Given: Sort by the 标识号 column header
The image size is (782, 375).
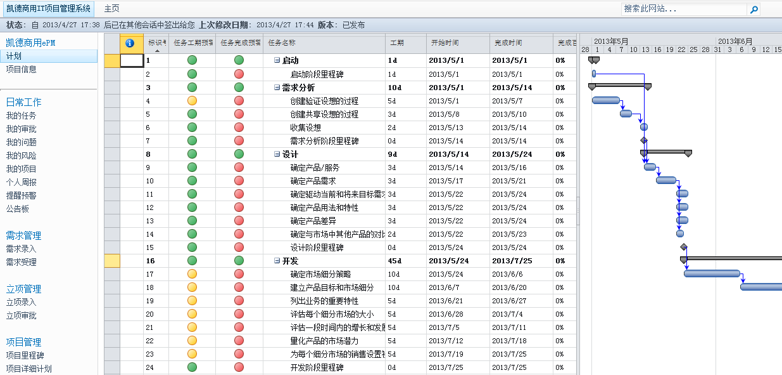Looking at the screenshot, I should [157, 43].
